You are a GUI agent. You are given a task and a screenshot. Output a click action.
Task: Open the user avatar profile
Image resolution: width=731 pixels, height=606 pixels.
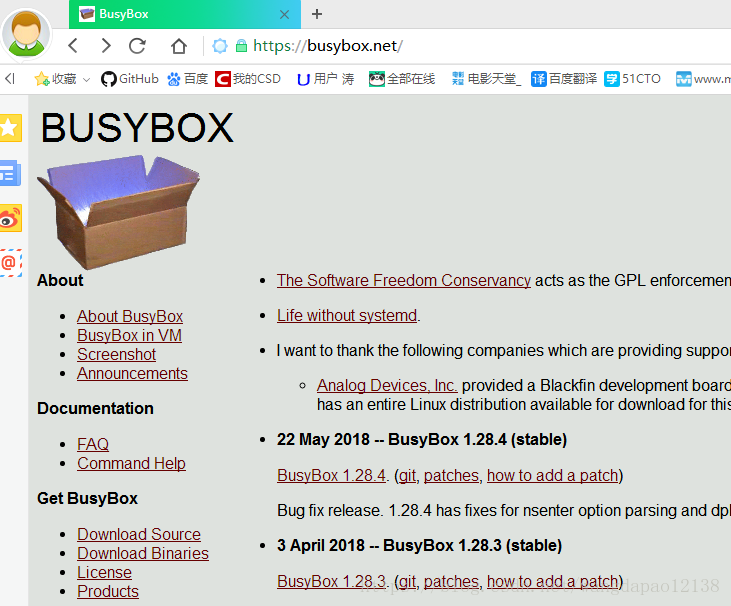pos(26,34)
